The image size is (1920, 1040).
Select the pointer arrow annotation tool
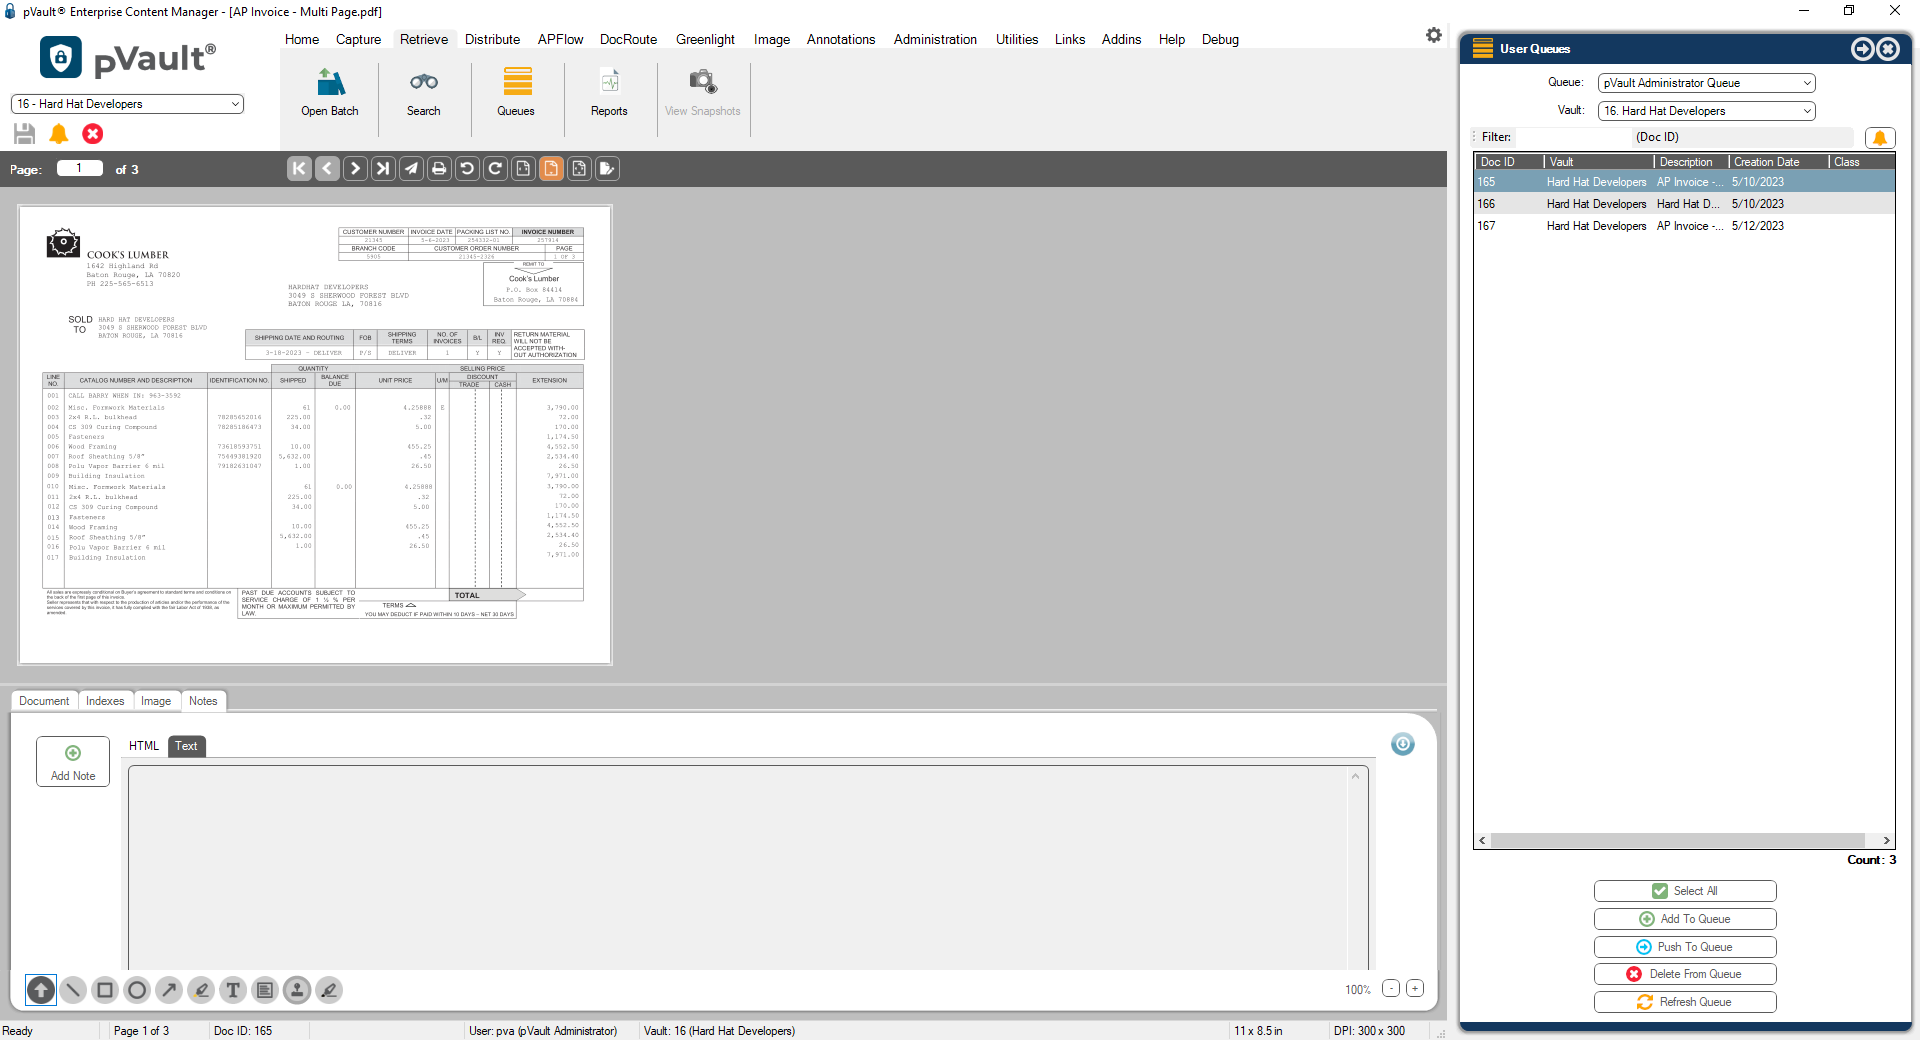pyautogui.click(x=41, y=990)
